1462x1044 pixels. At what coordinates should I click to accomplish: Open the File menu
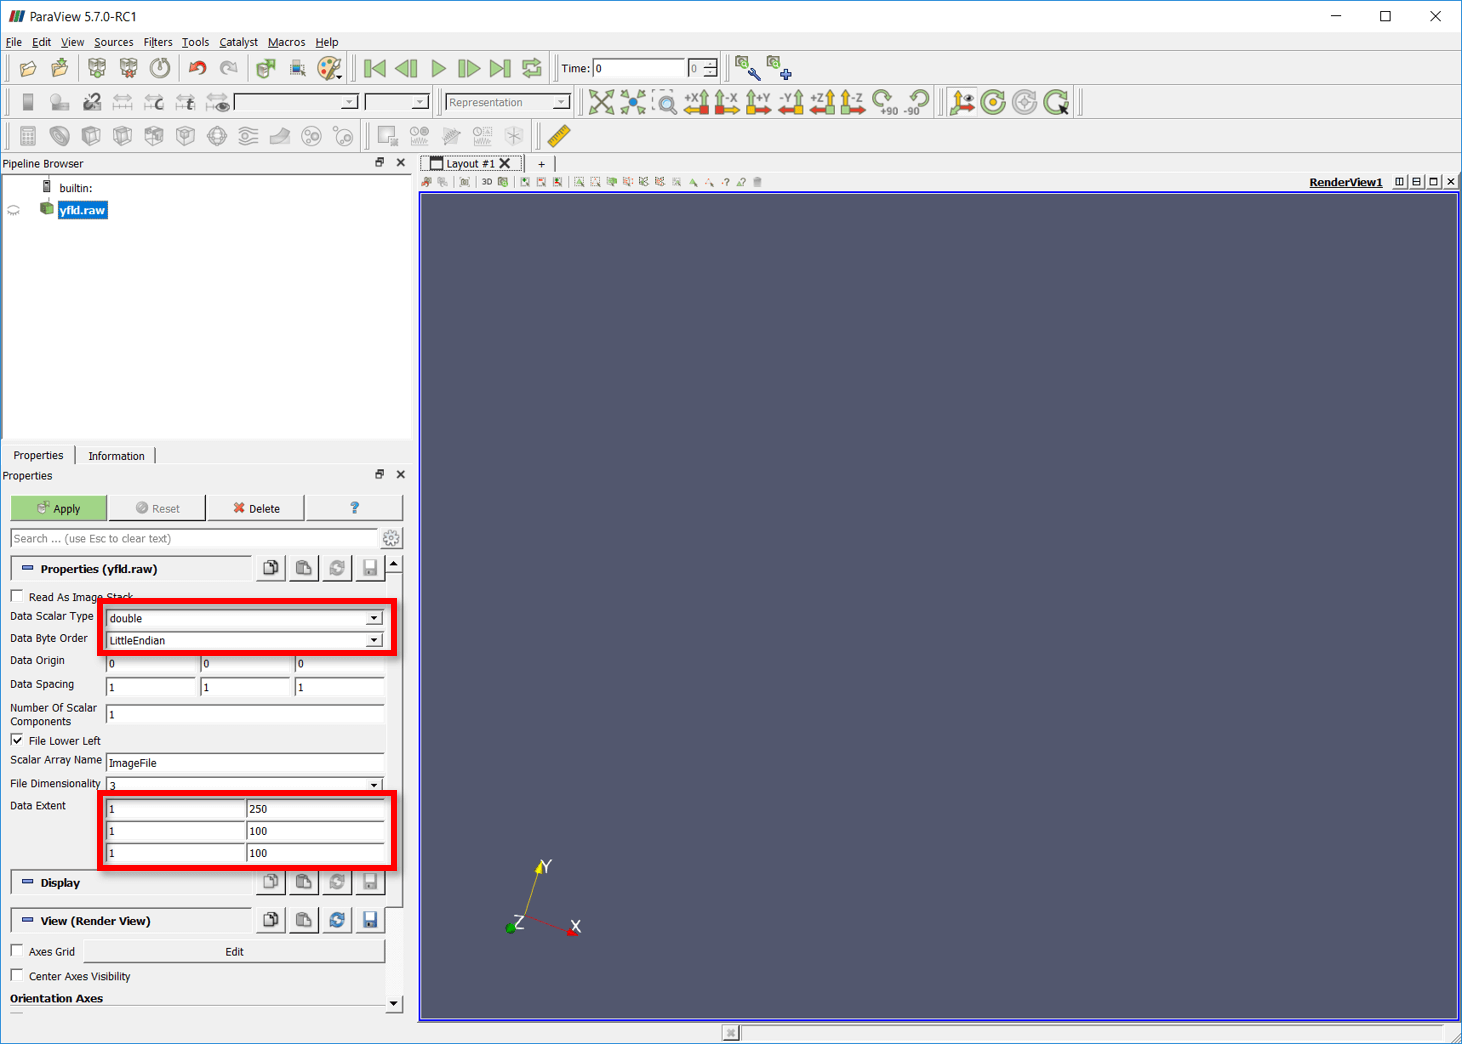pos(14,42)
